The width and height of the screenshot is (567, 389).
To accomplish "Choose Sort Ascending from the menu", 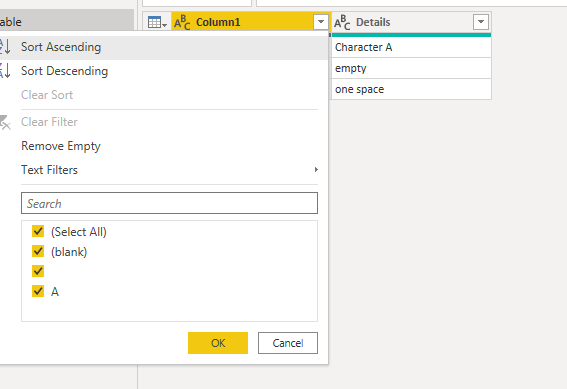I will click(x=164, y=47).
